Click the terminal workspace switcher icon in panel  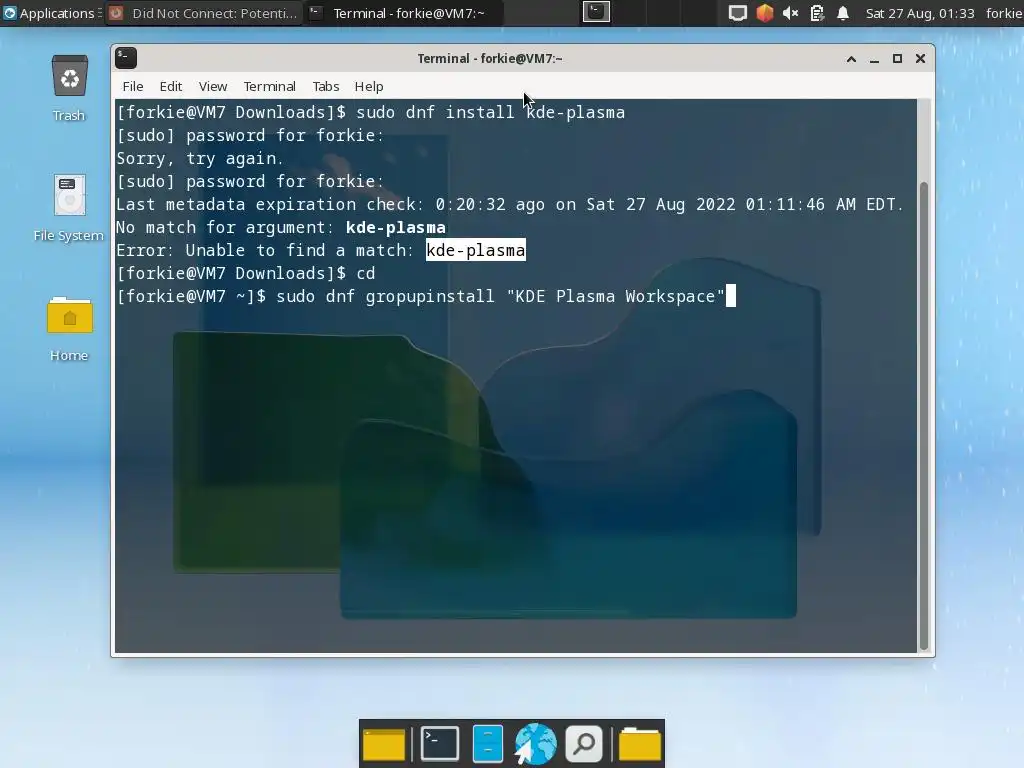click(x=596, y=12)
